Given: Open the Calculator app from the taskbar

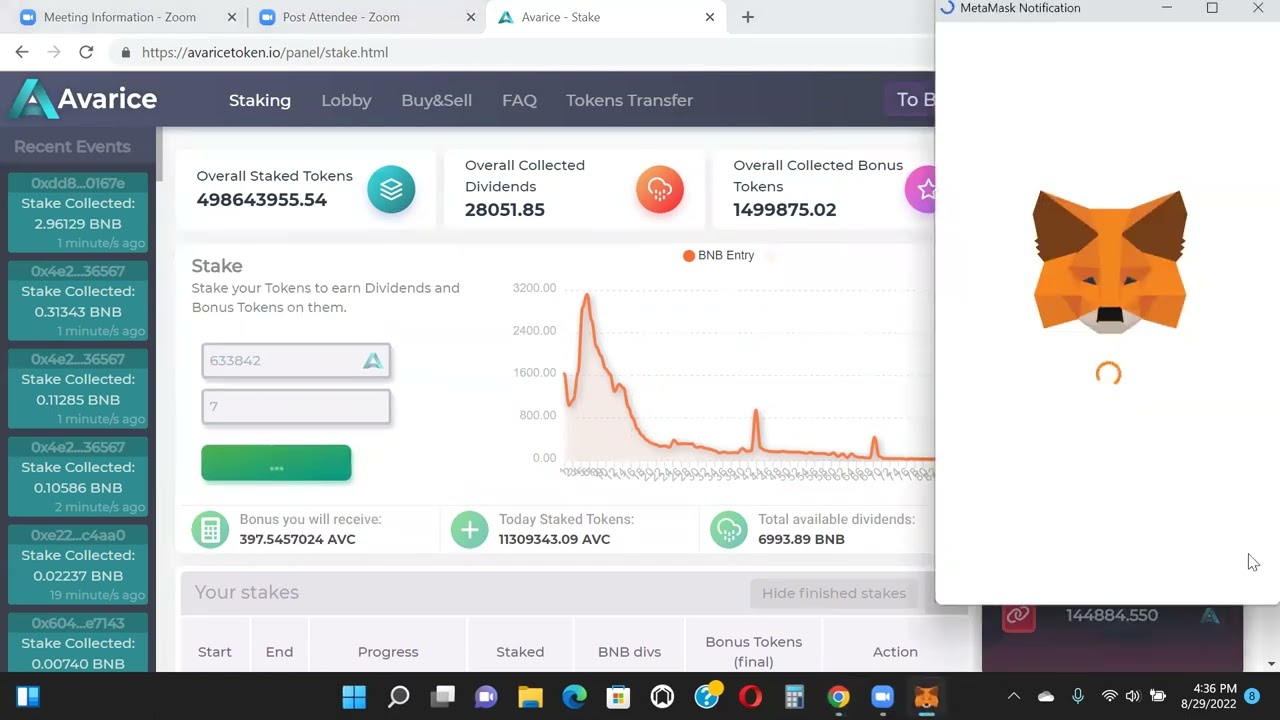Looking at the screenshot, I should tap(794, 696).
